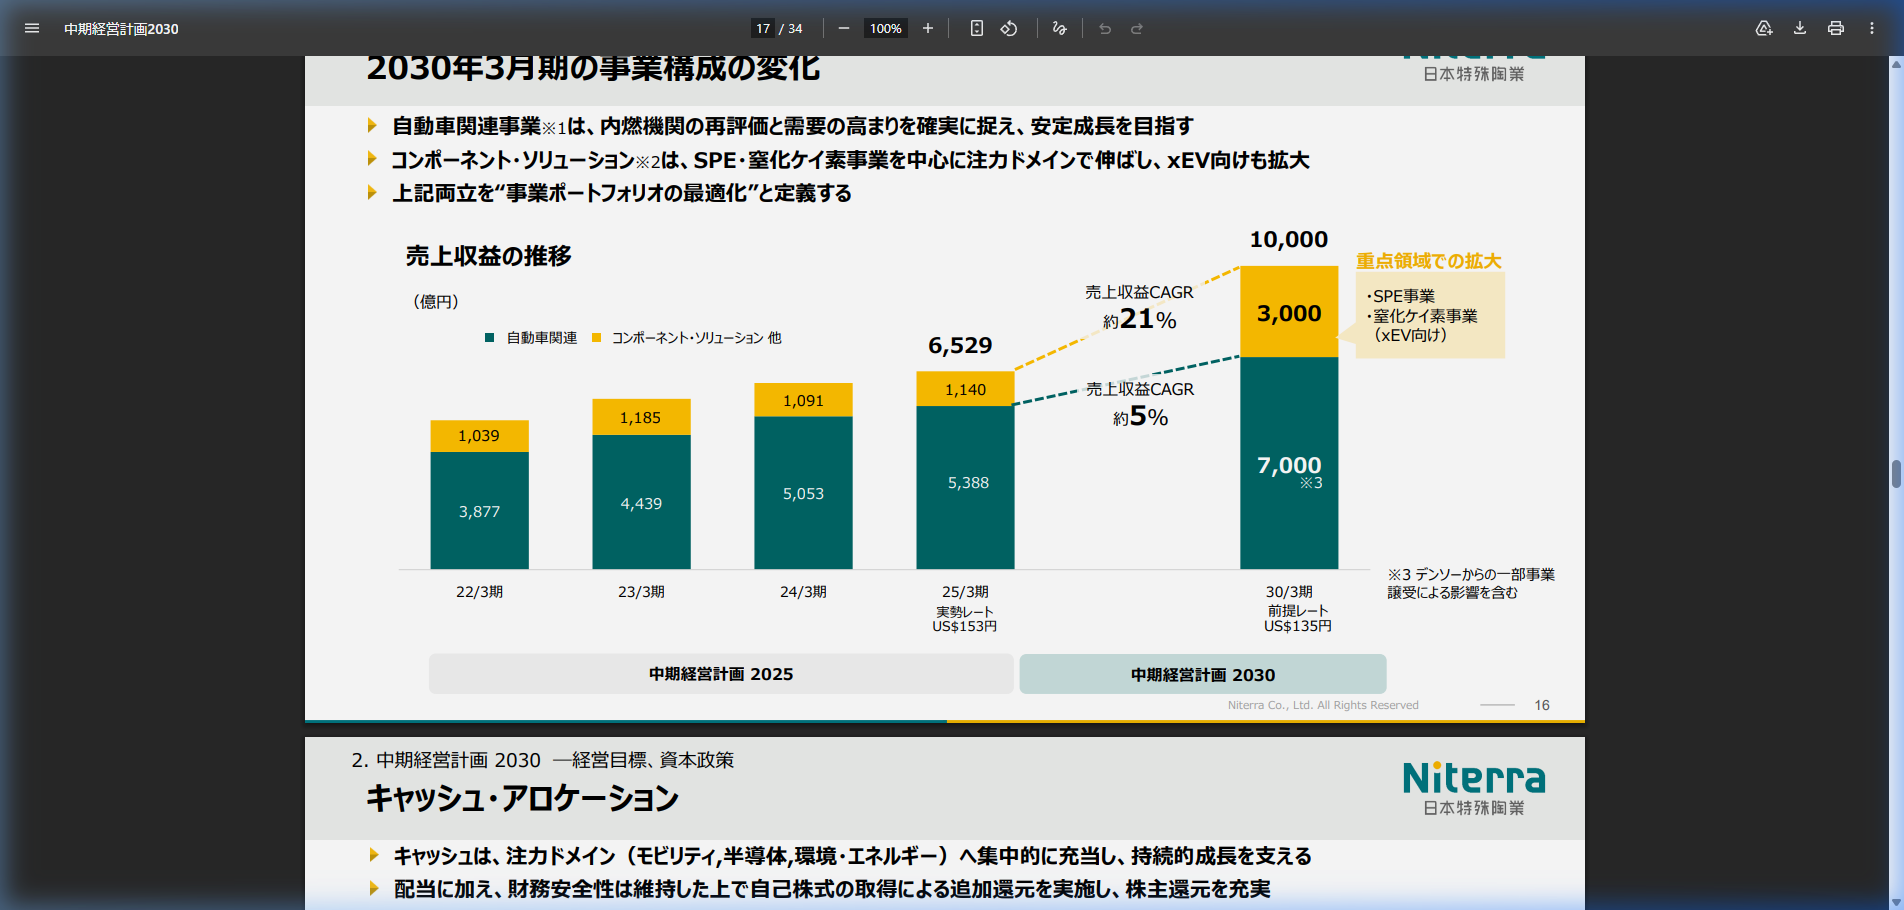Click the page number input showing 17
This screenshot has height=910, width=1904.
coord(762,28)
